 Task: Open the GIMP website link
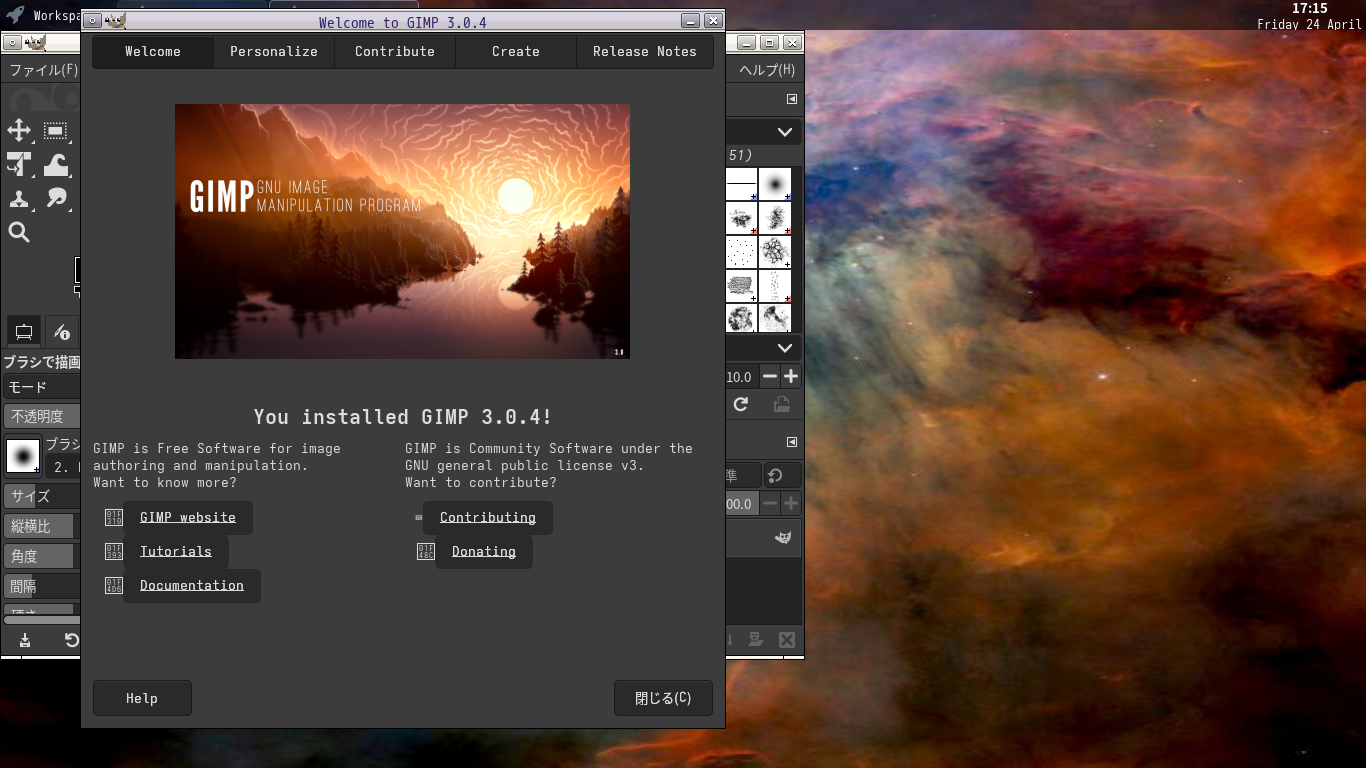[188, 518]
